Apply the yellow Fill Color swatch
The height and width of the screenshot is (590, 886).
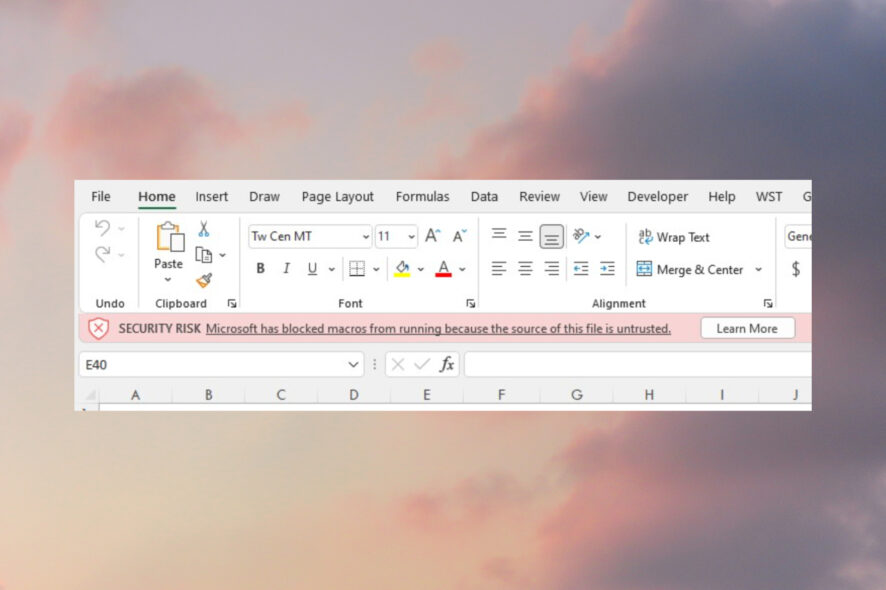(402, 268)
